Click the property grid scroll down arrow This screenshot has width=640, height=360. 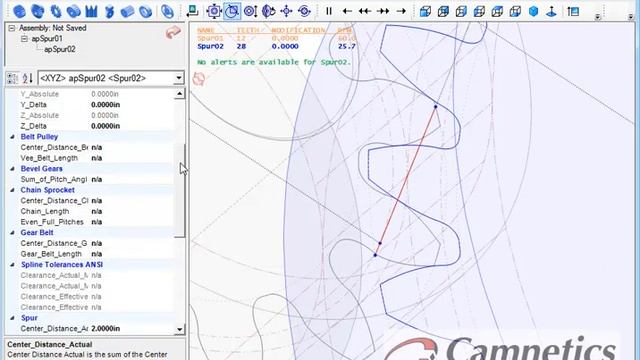180,329
